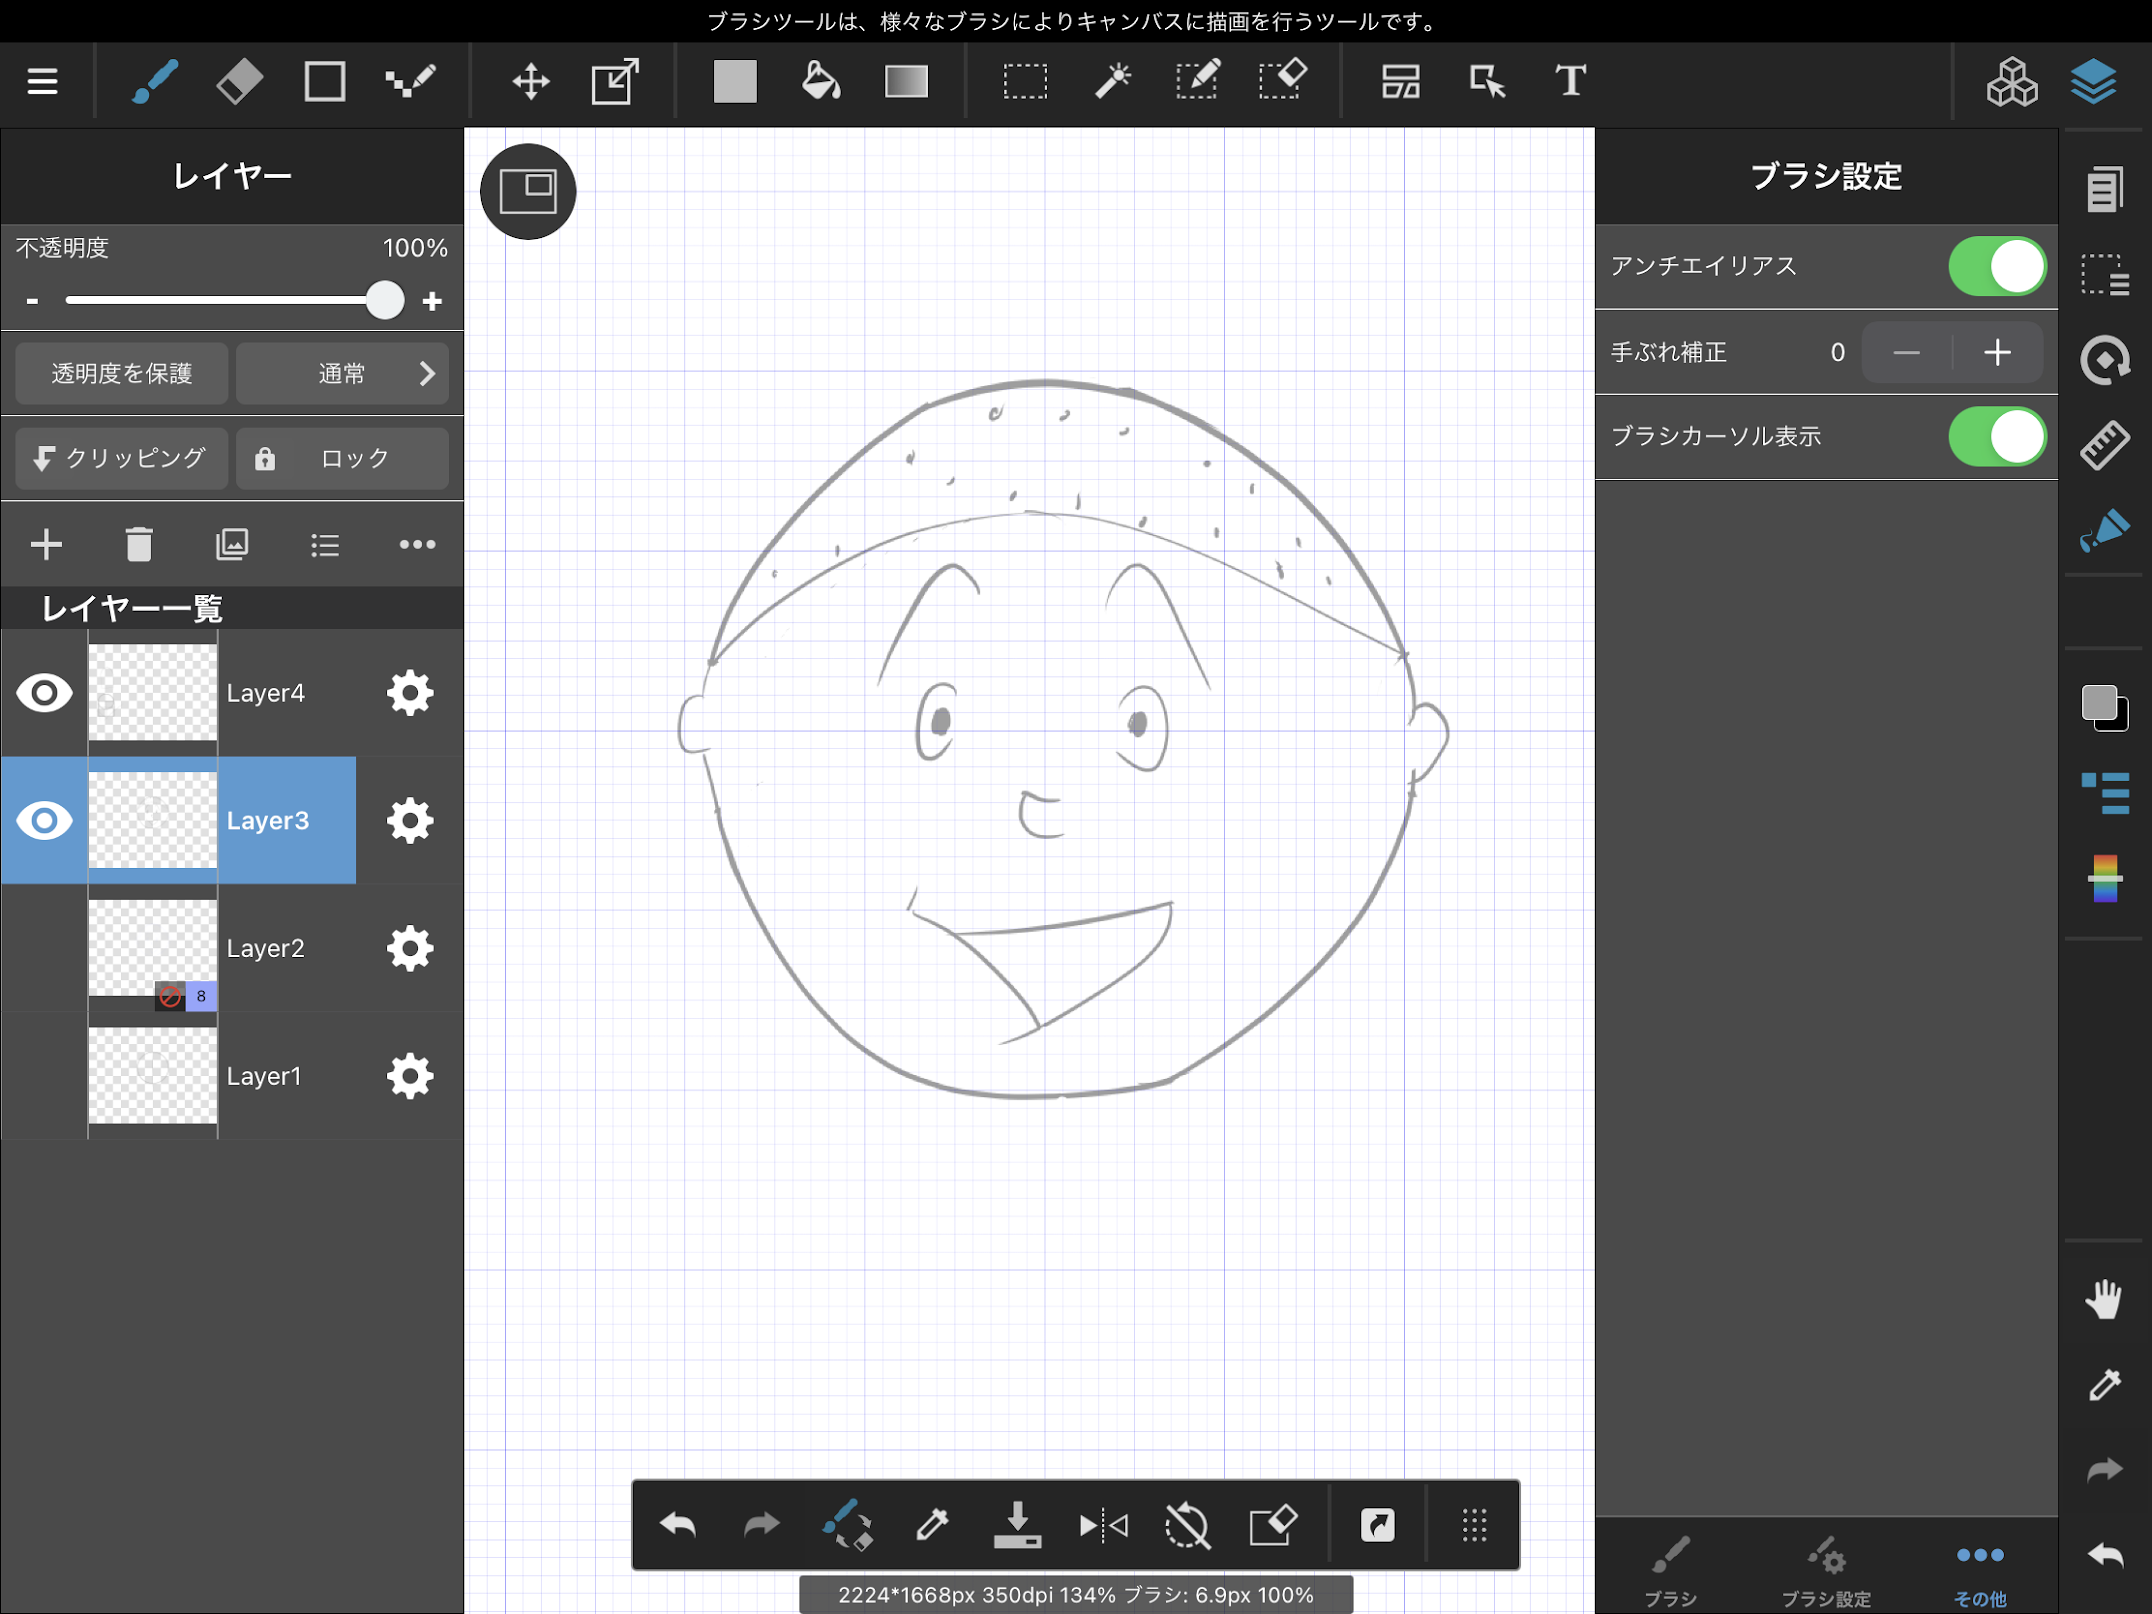This screenshot has height=1614, width=2152.
Task: Select the Eraser tool in top toolbar
Action: (x=239, y=81)
